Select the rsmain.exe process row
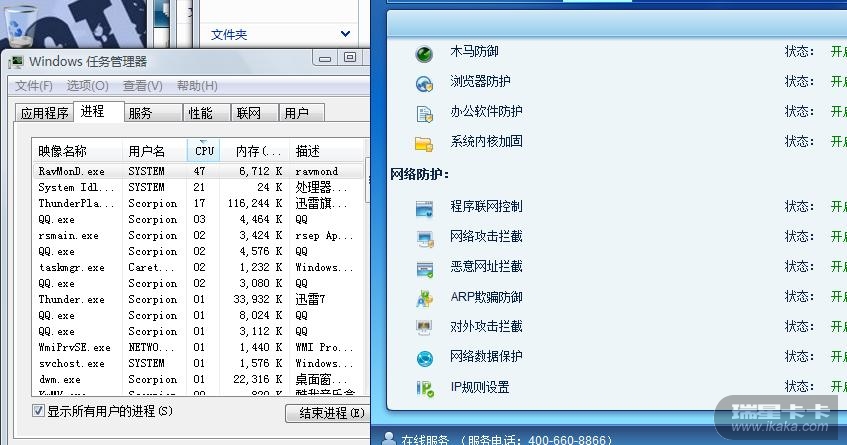 (x=199, y=235)
